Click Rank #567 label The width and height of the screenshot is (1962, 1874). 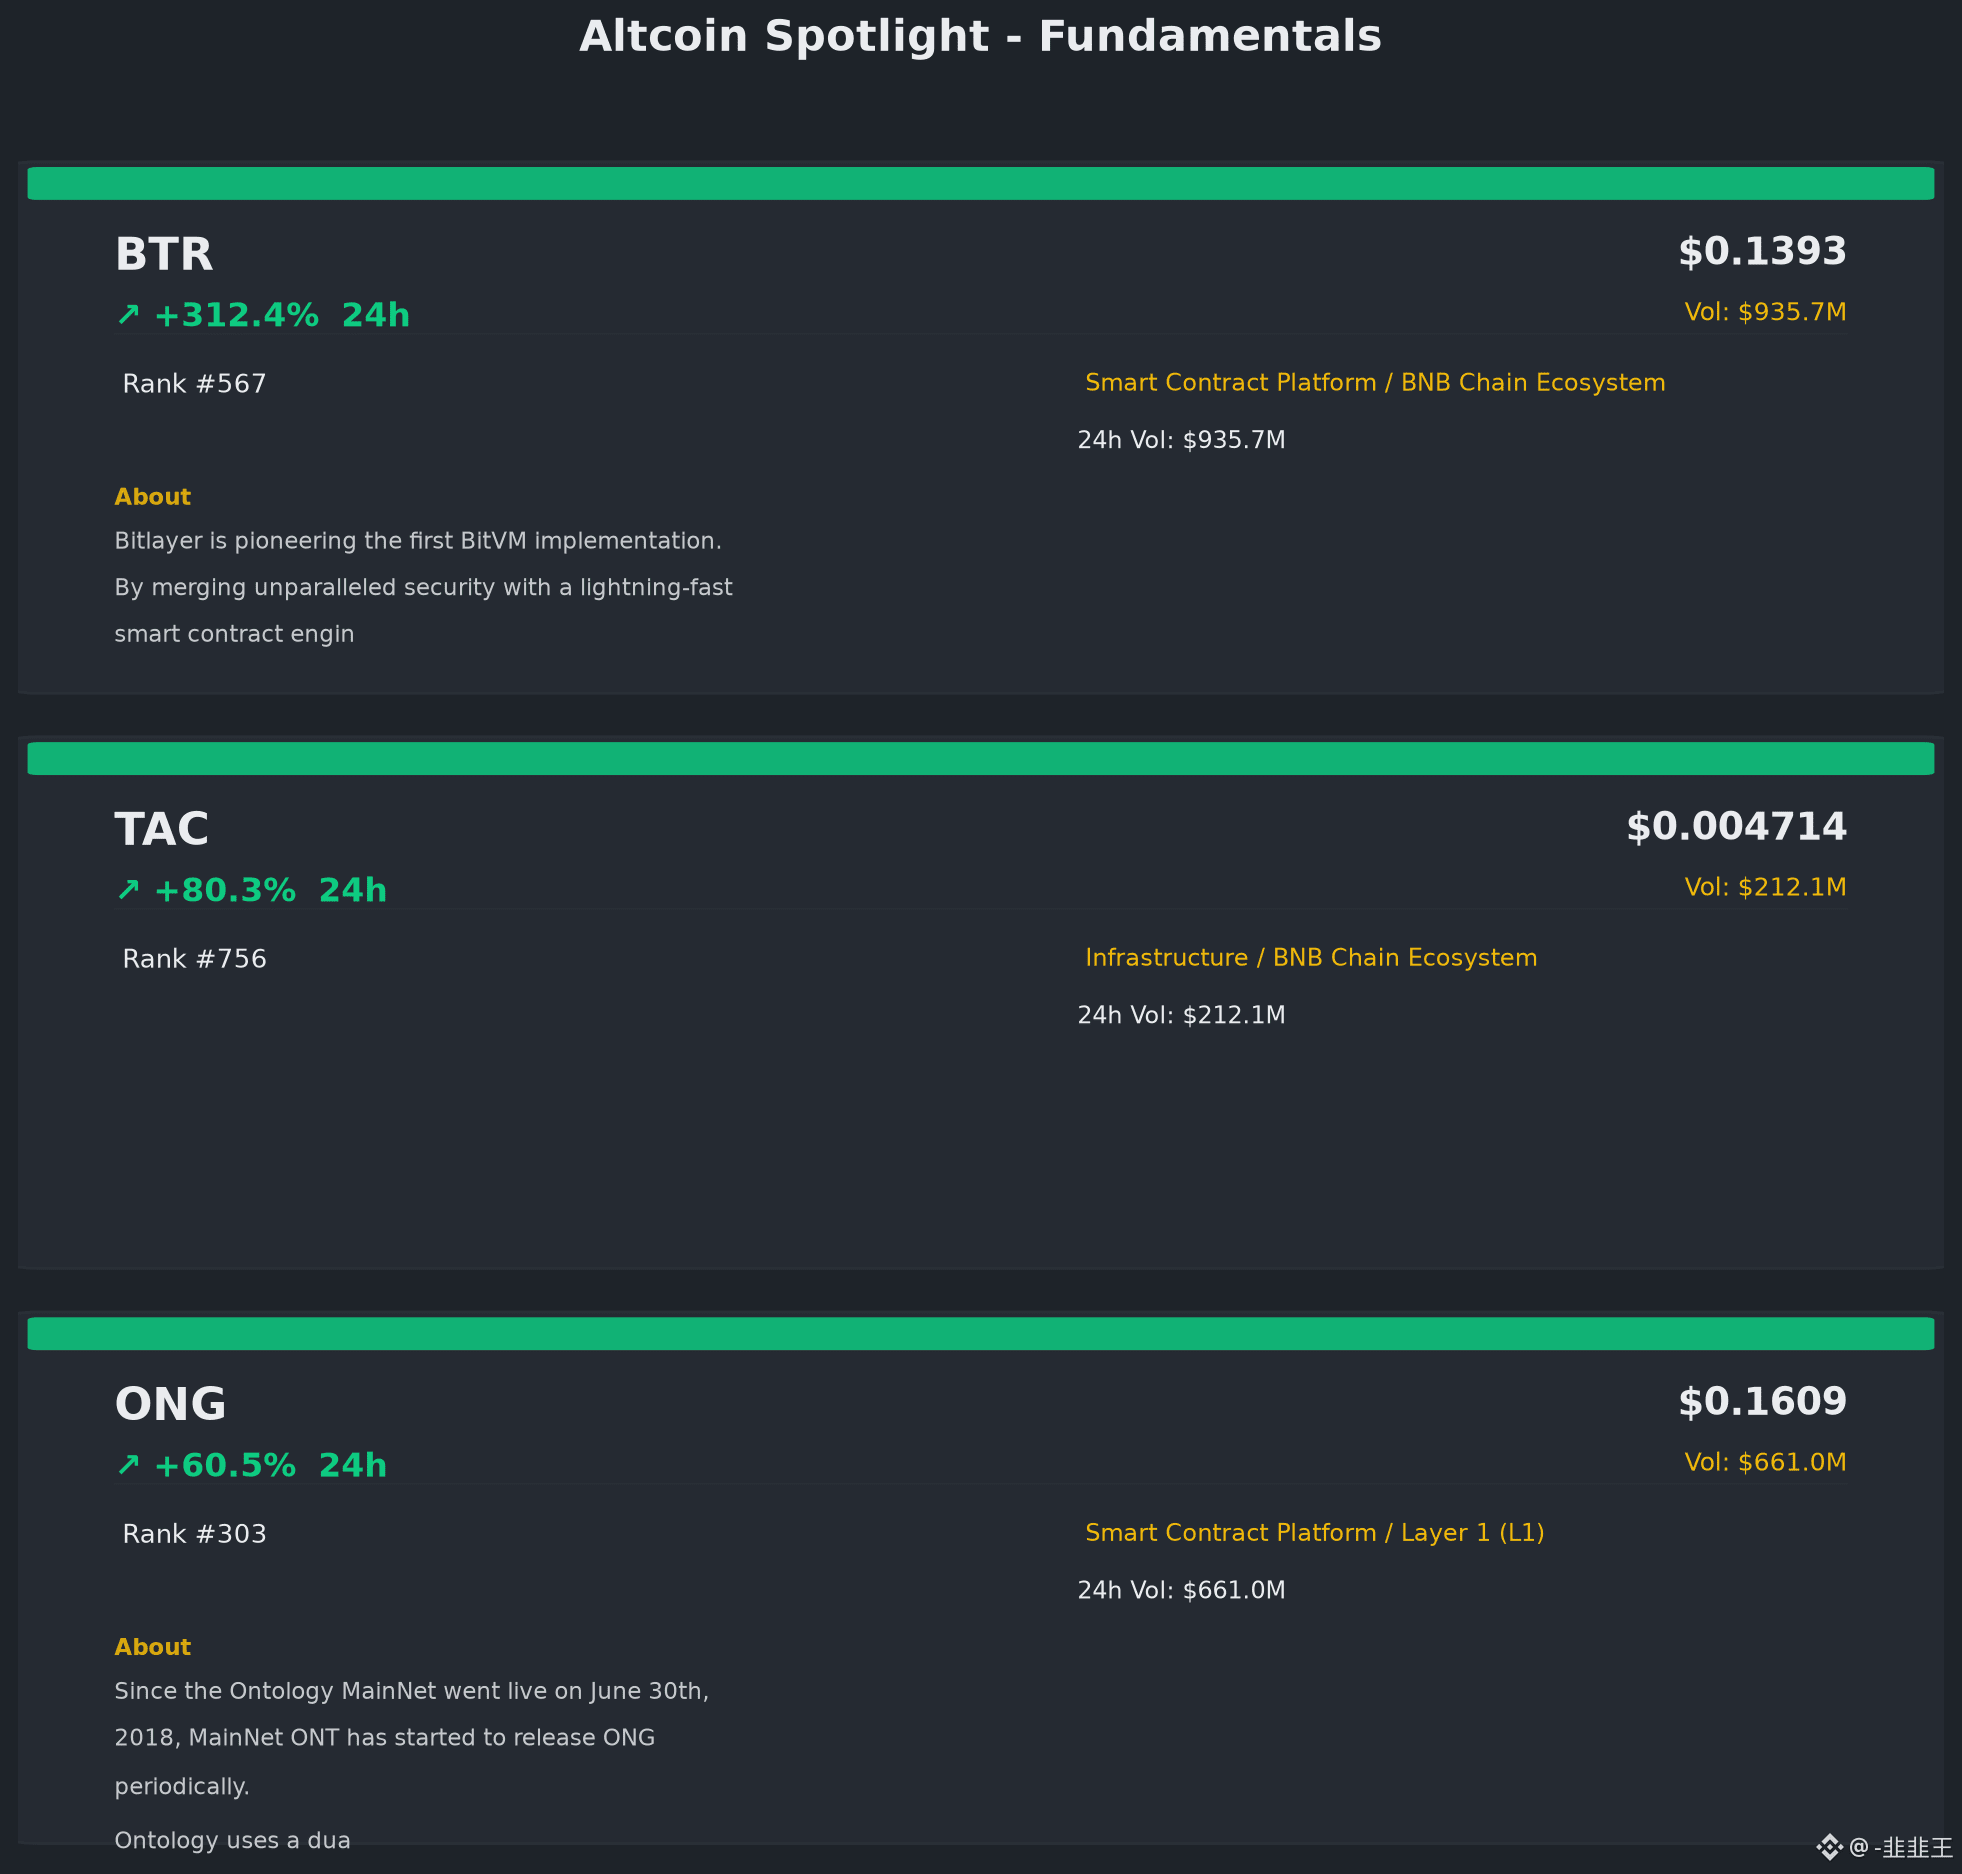click(194, 384)
